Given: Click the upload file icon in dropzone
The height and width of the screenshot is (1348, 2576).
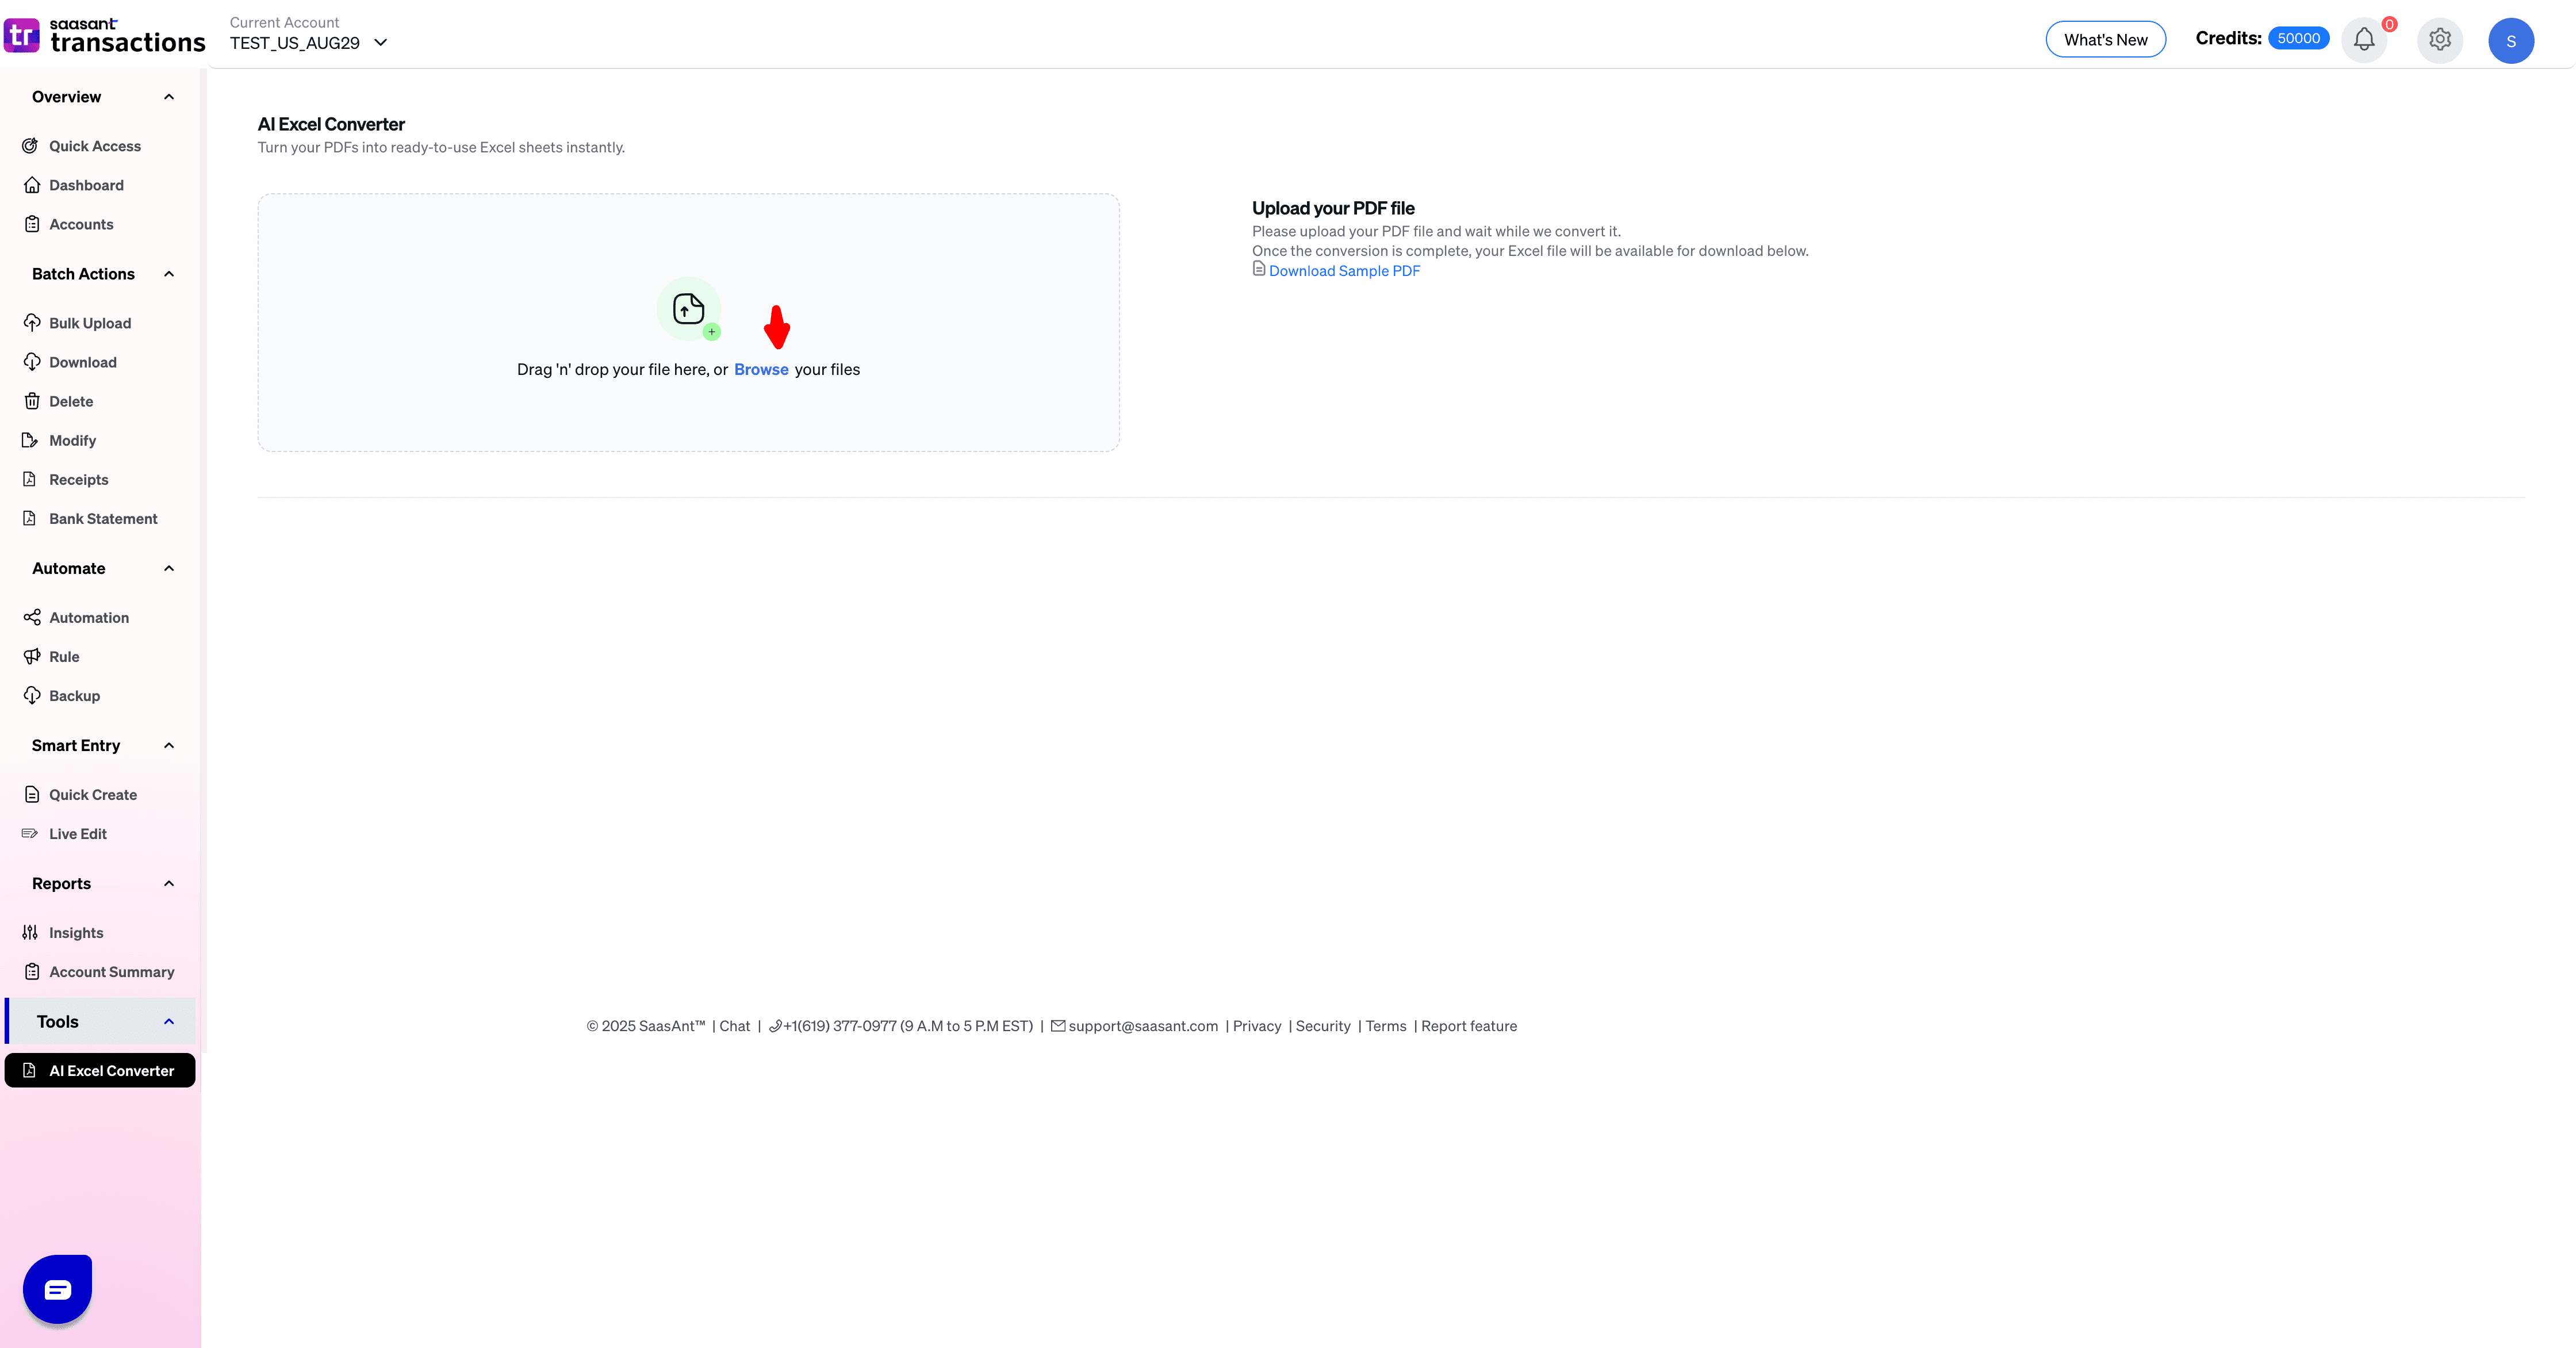Looking at the screenshot, I should click(689, 309).
